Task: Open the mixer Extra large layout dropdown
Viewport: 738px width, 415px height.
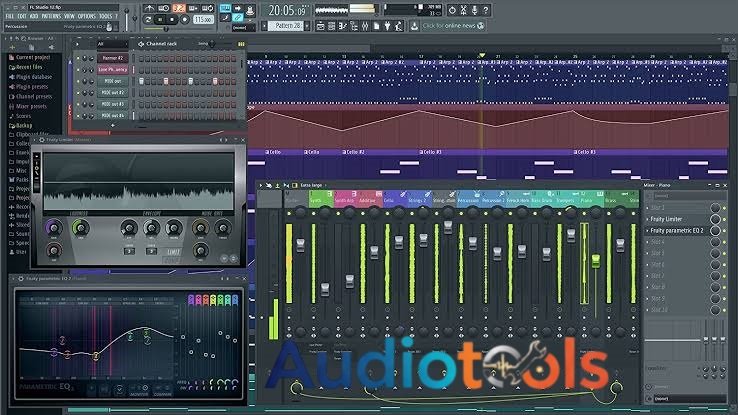Action: pyautogui.click(x=312, y=185)
